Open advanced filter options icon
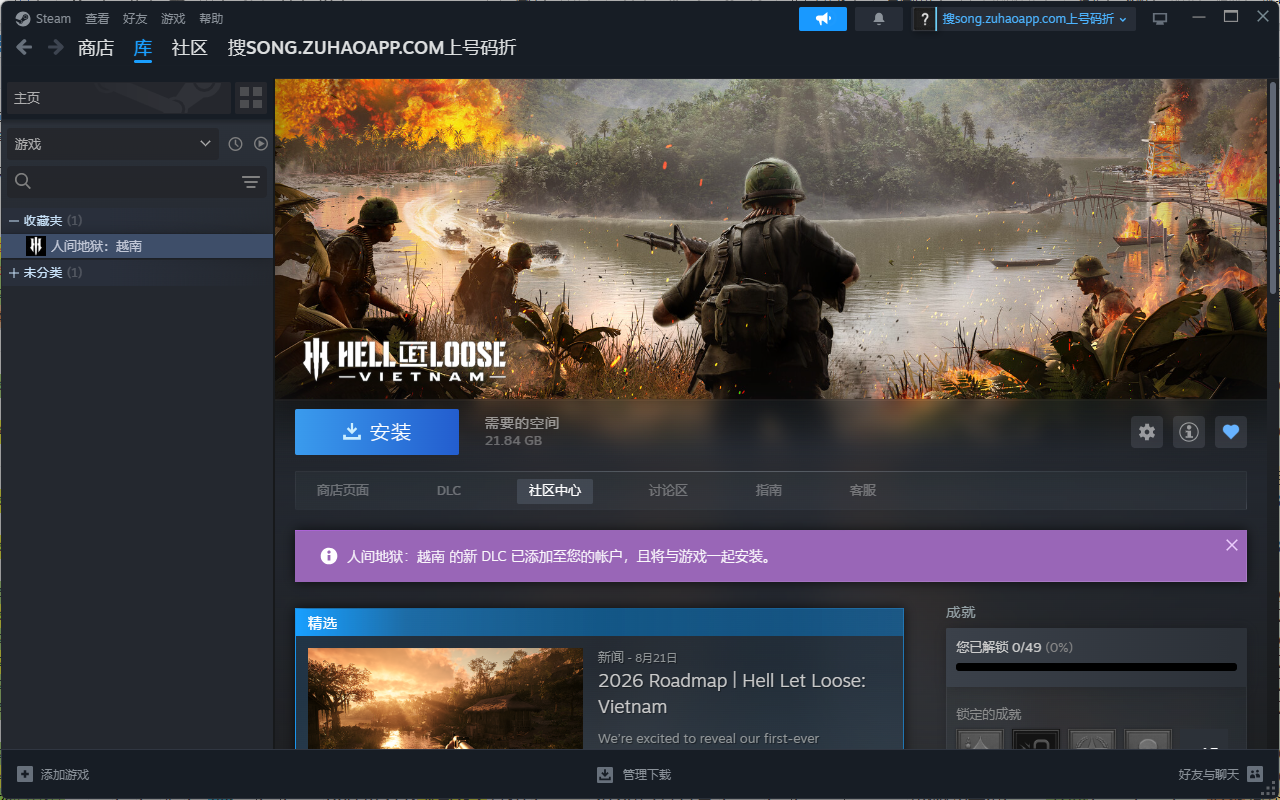1280x800 pixels. [x=251, y=181]
